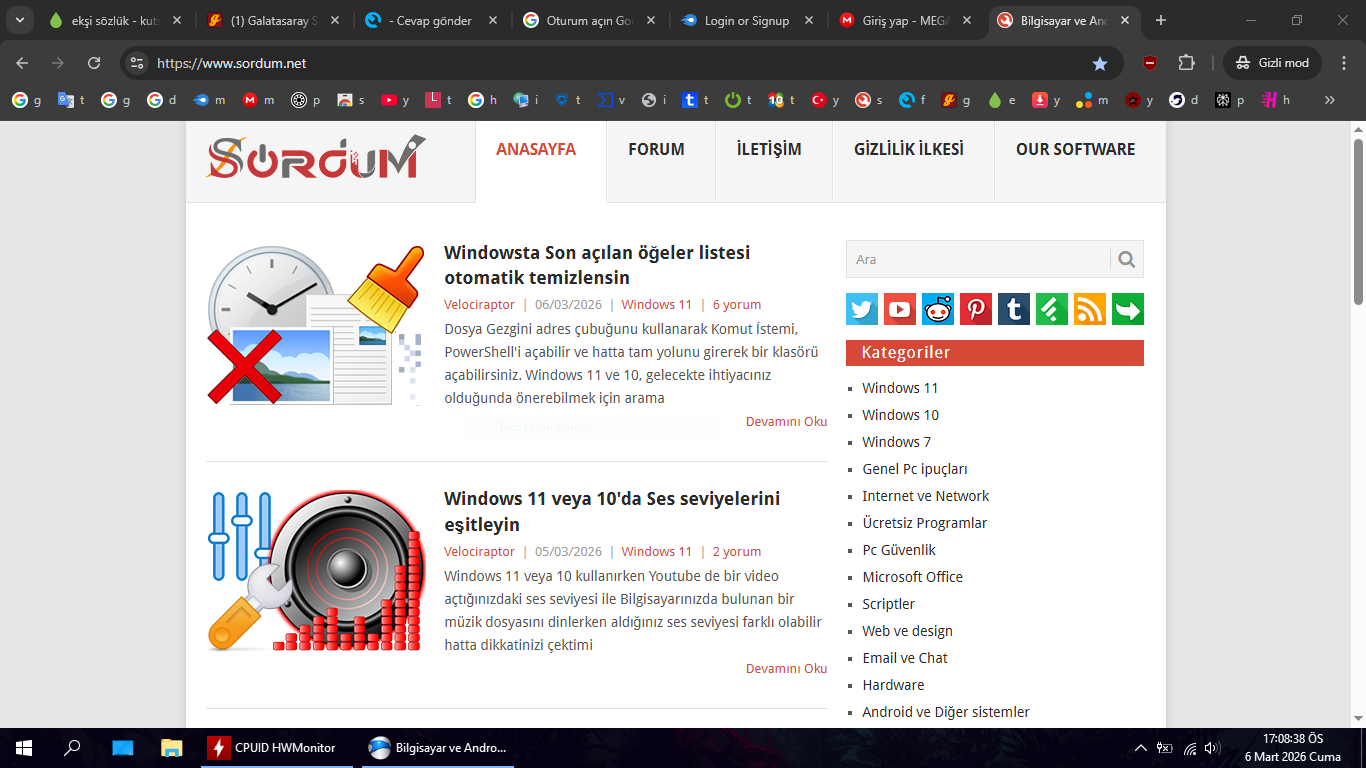Open Genel Pc ipuçları category
Viewport: 1366px width, 768px height.
(915, 469)
